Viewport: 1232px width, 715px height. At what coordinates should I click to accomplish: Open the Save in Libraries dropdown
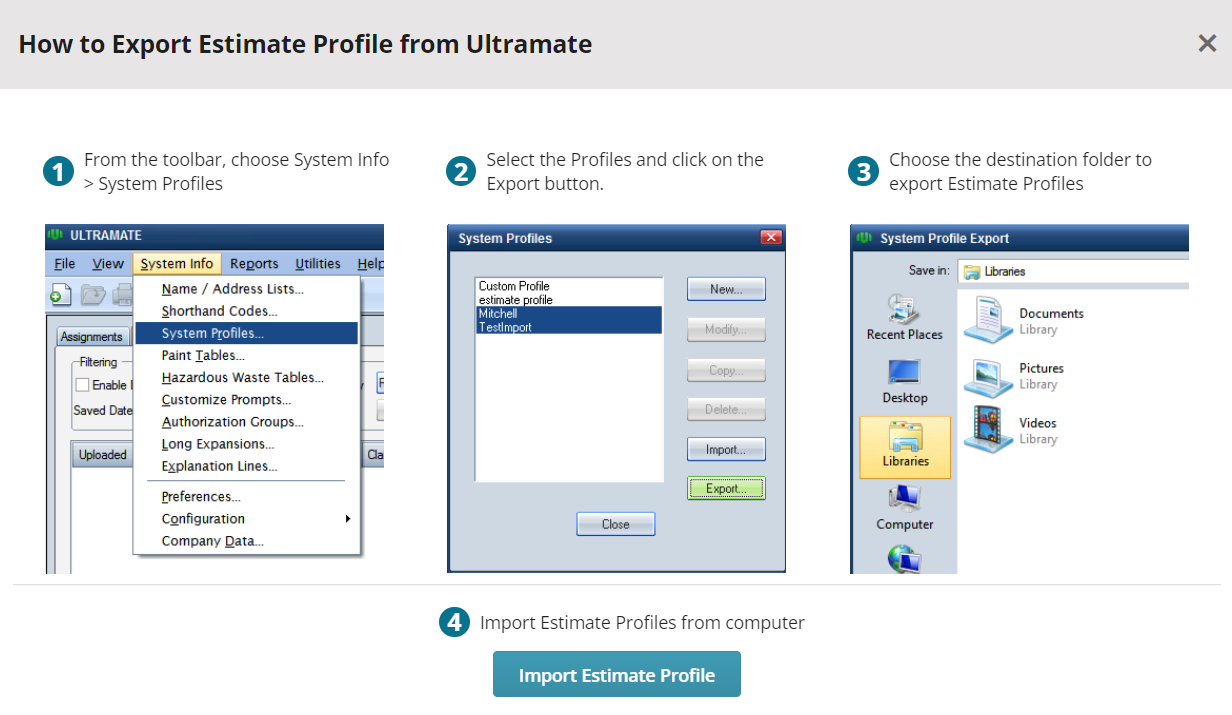[x=1073, y=271]
